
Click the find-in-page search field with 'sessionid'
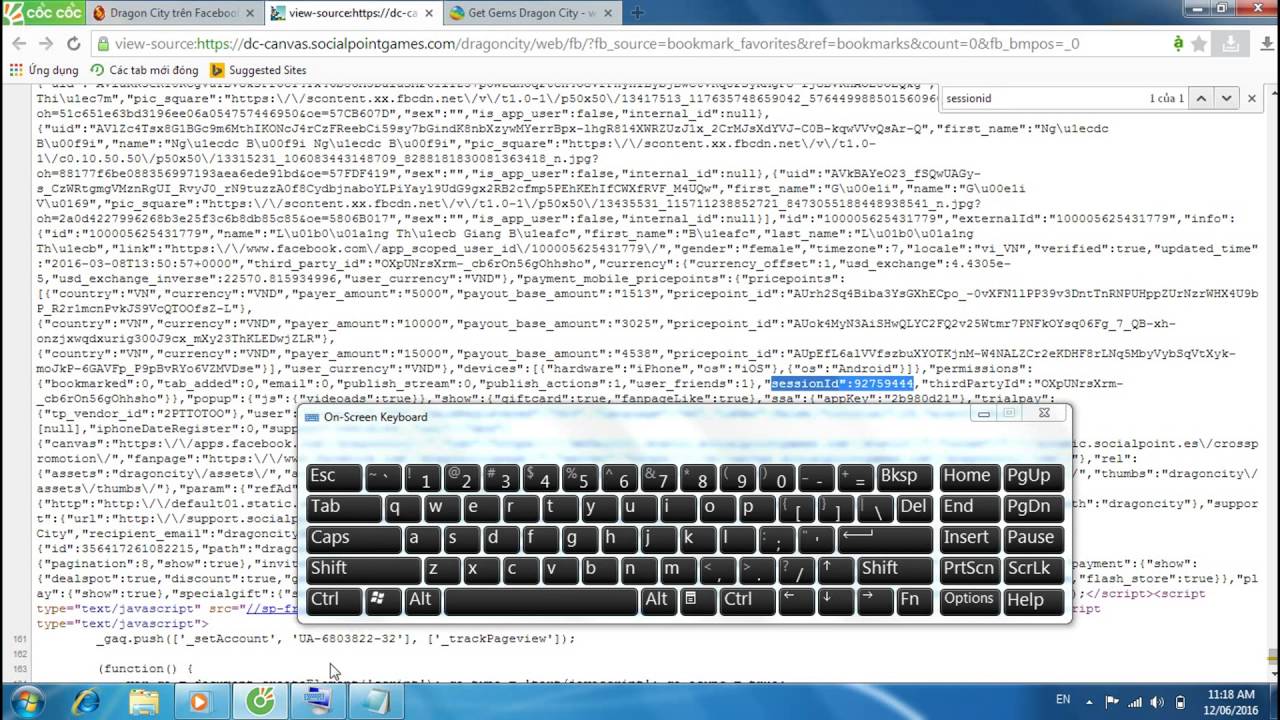(x=1040, y=98)
